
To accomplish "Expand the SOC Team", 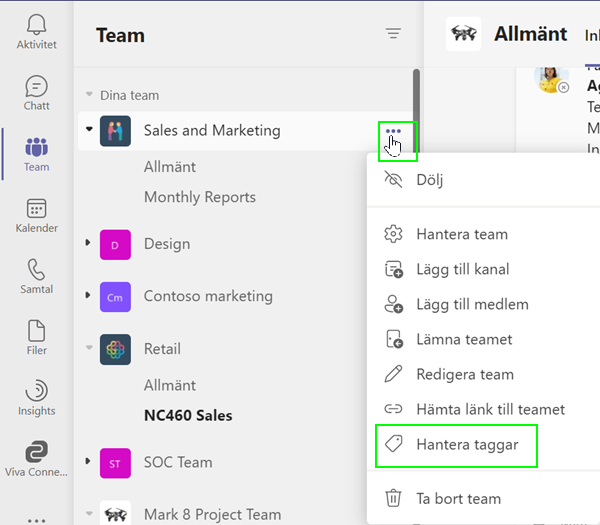I will coord(88,461).
